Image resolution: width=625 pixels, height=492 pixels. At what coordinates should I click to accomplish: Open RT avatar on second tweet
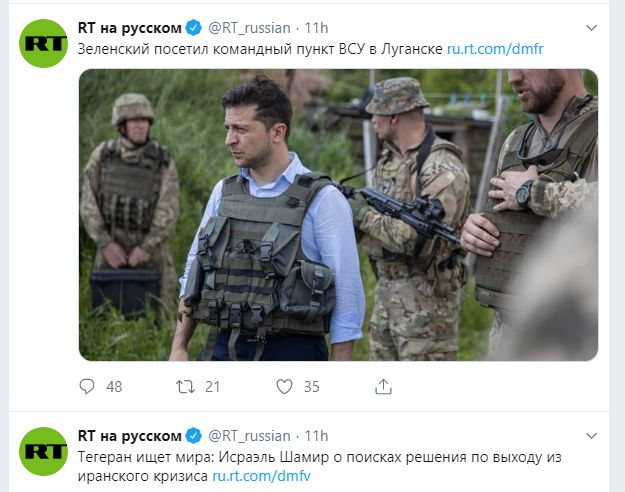tap(43, 451)
